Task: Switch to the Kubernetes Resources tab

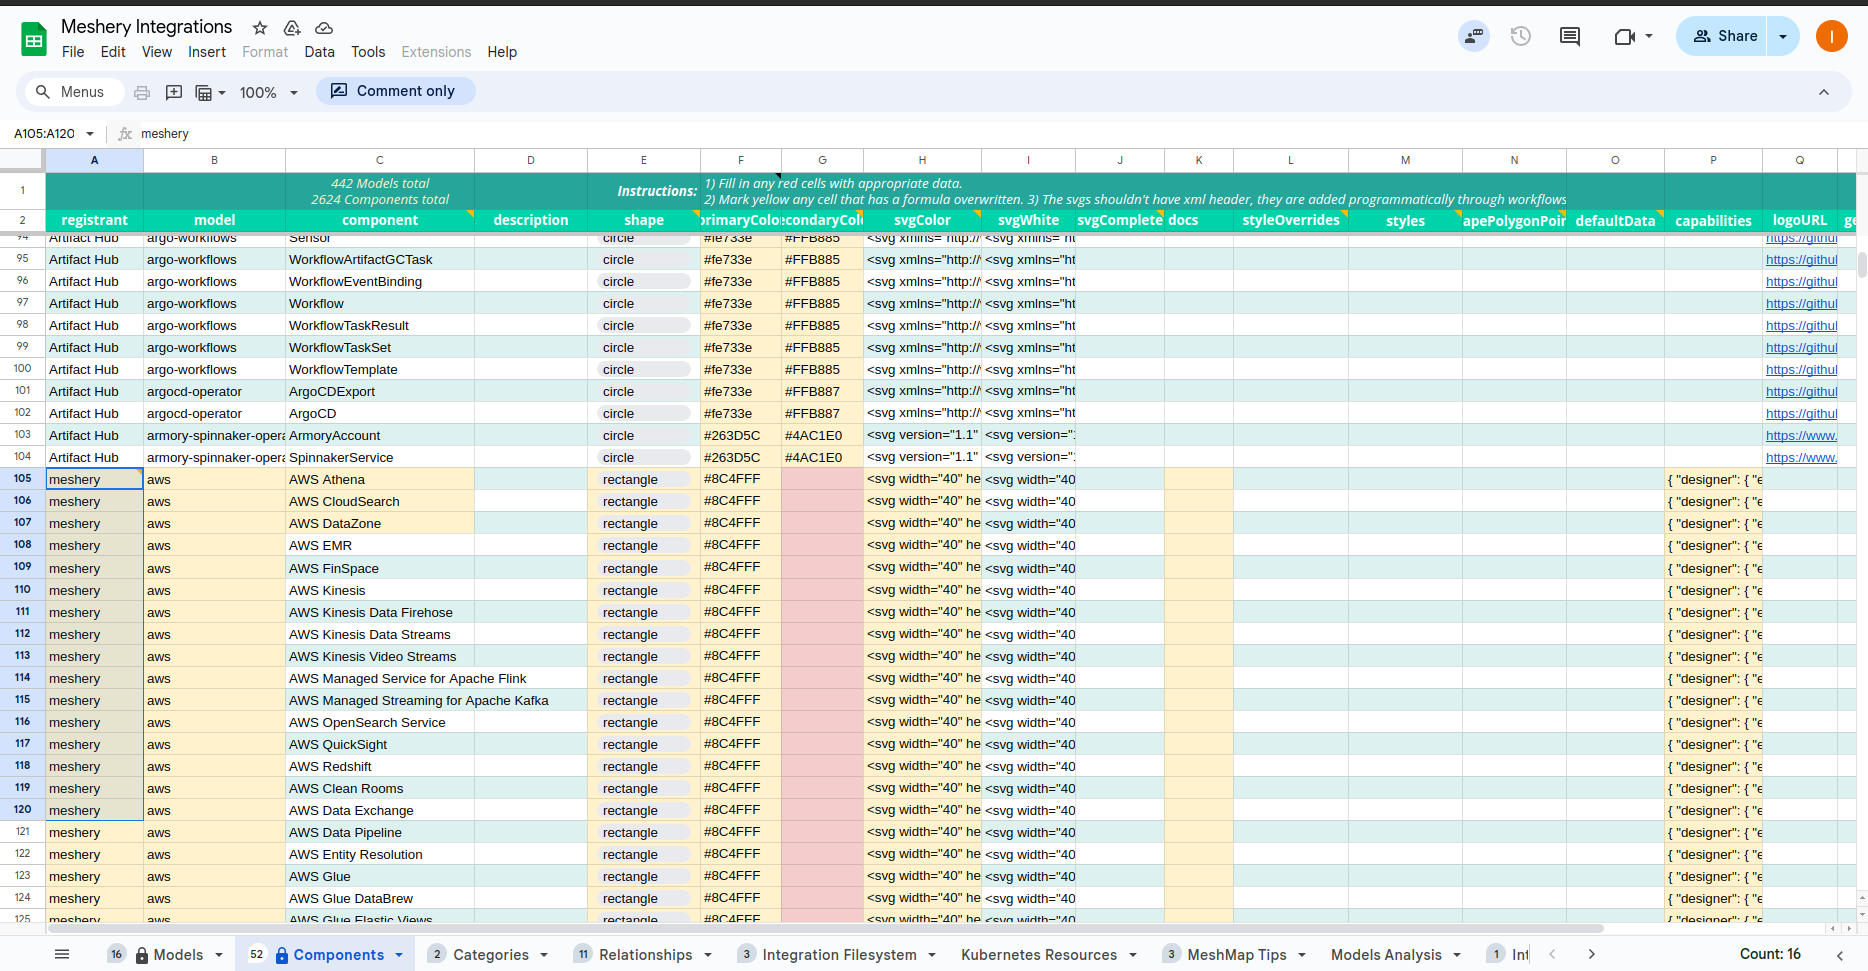Action: [1039, 955]
